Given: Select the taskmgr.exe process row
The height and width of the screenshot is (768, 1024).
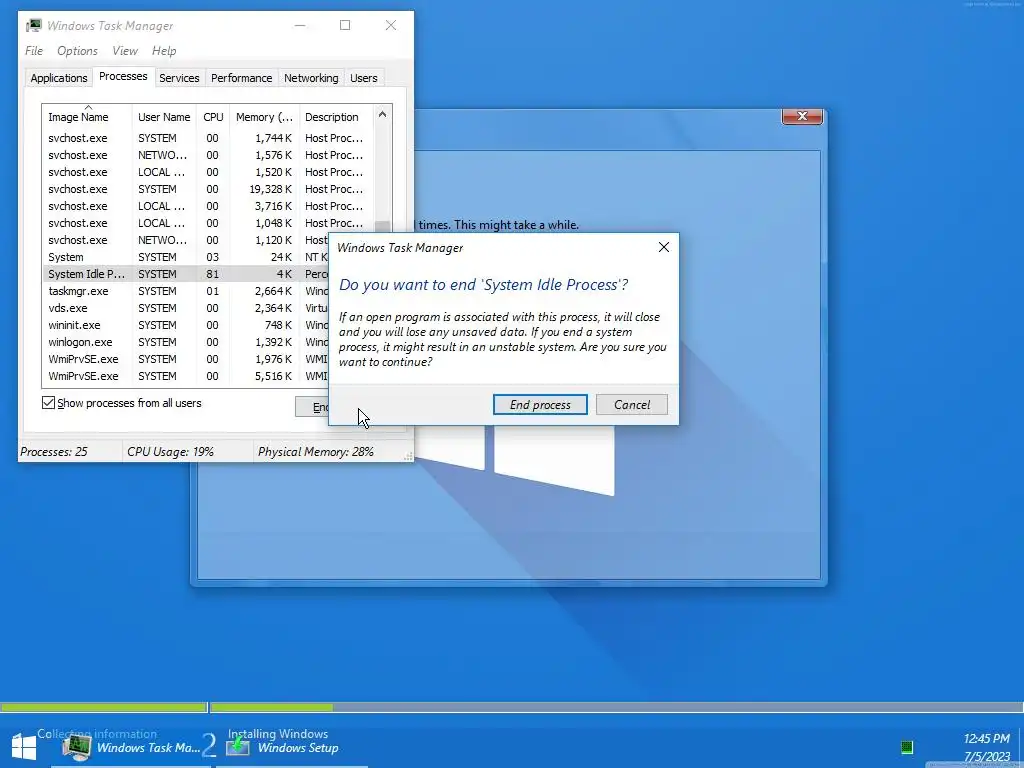Looking at the screenshot, I should point(186,291).
